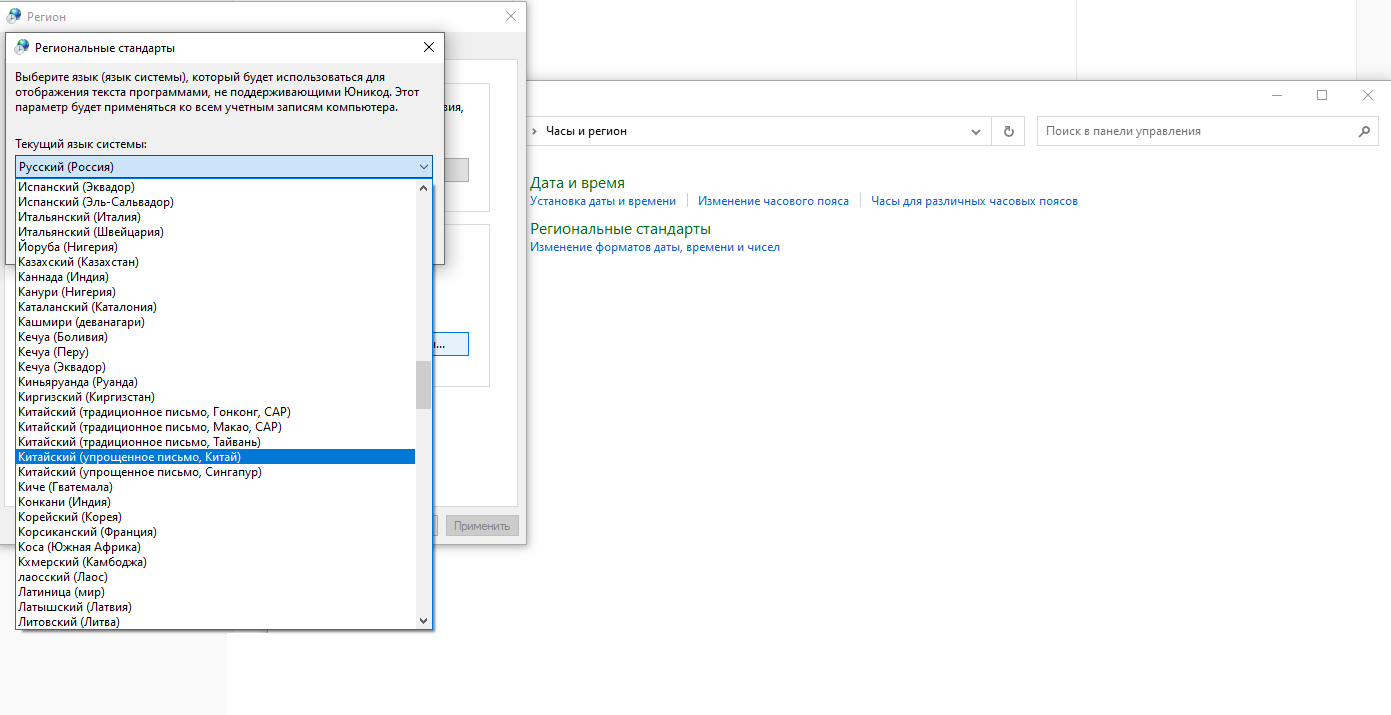Open Часы для различных часовых поясов link
This screenshot has width=1391, height=715.
(974, 201)
